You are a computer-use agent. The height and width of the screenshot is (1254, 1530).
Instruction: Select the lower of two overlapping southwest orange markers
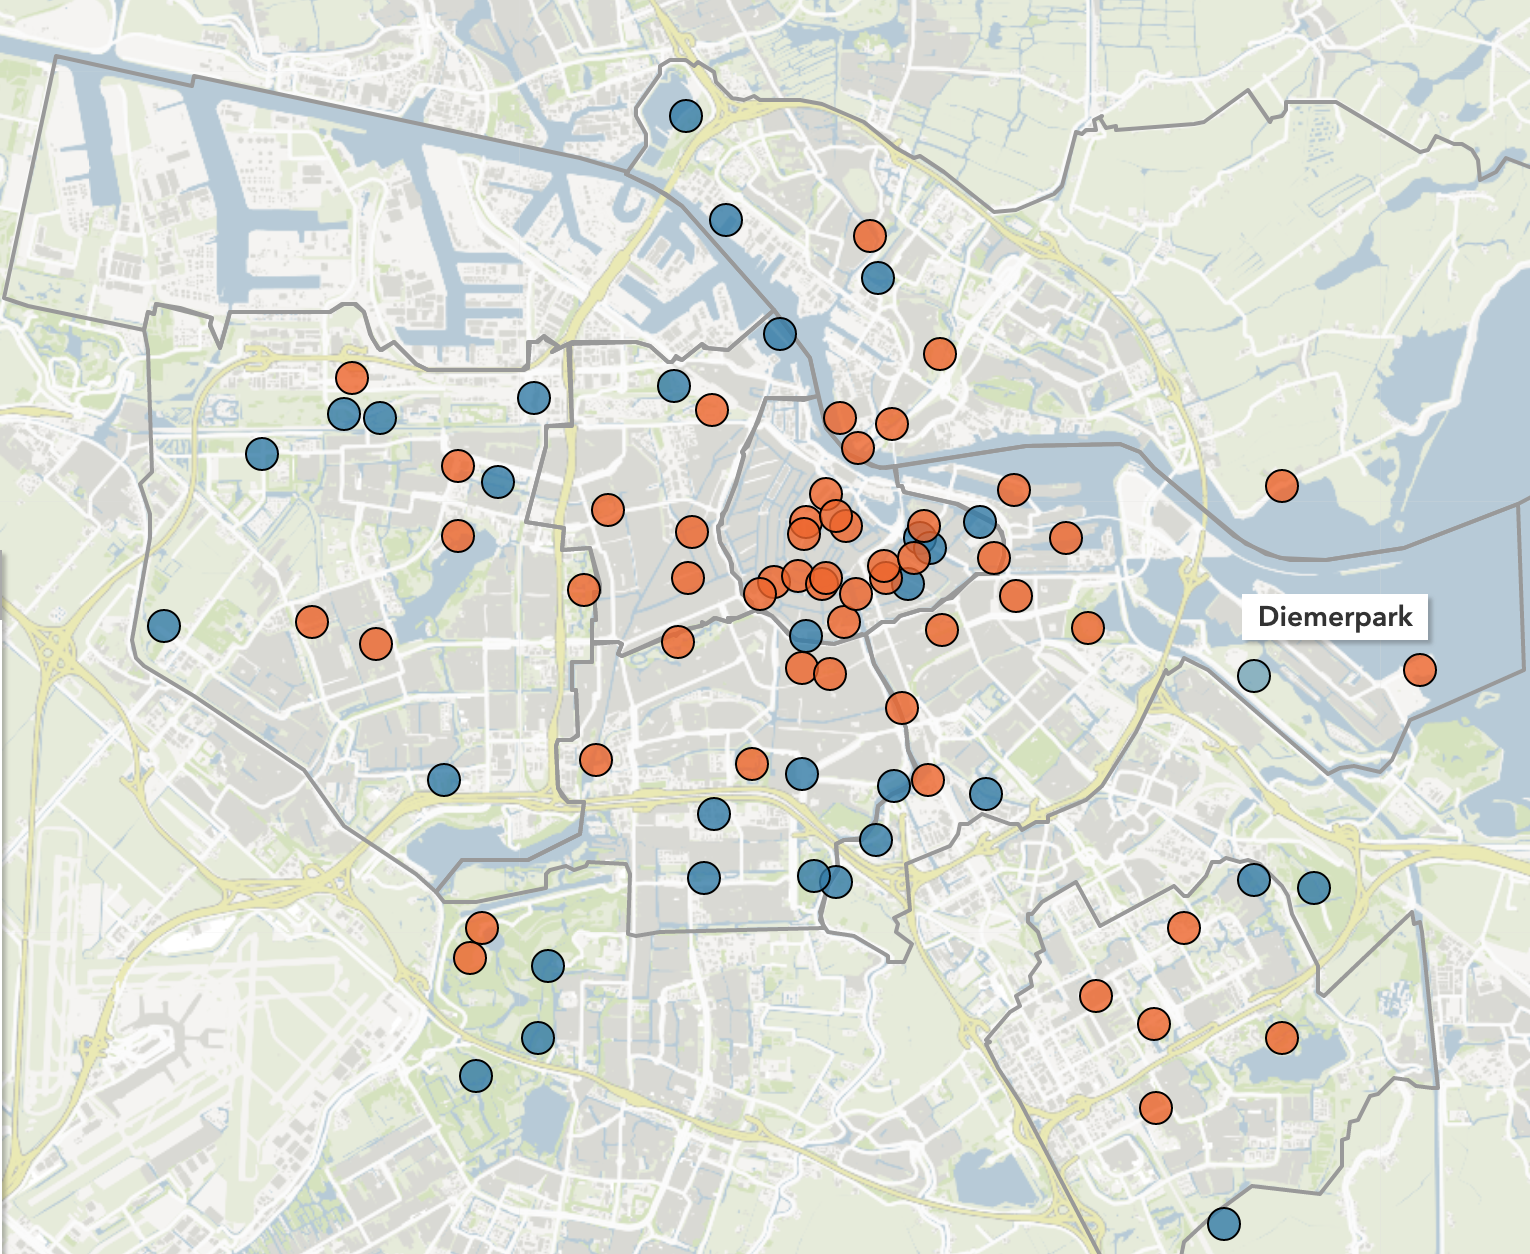pos(470,958)
